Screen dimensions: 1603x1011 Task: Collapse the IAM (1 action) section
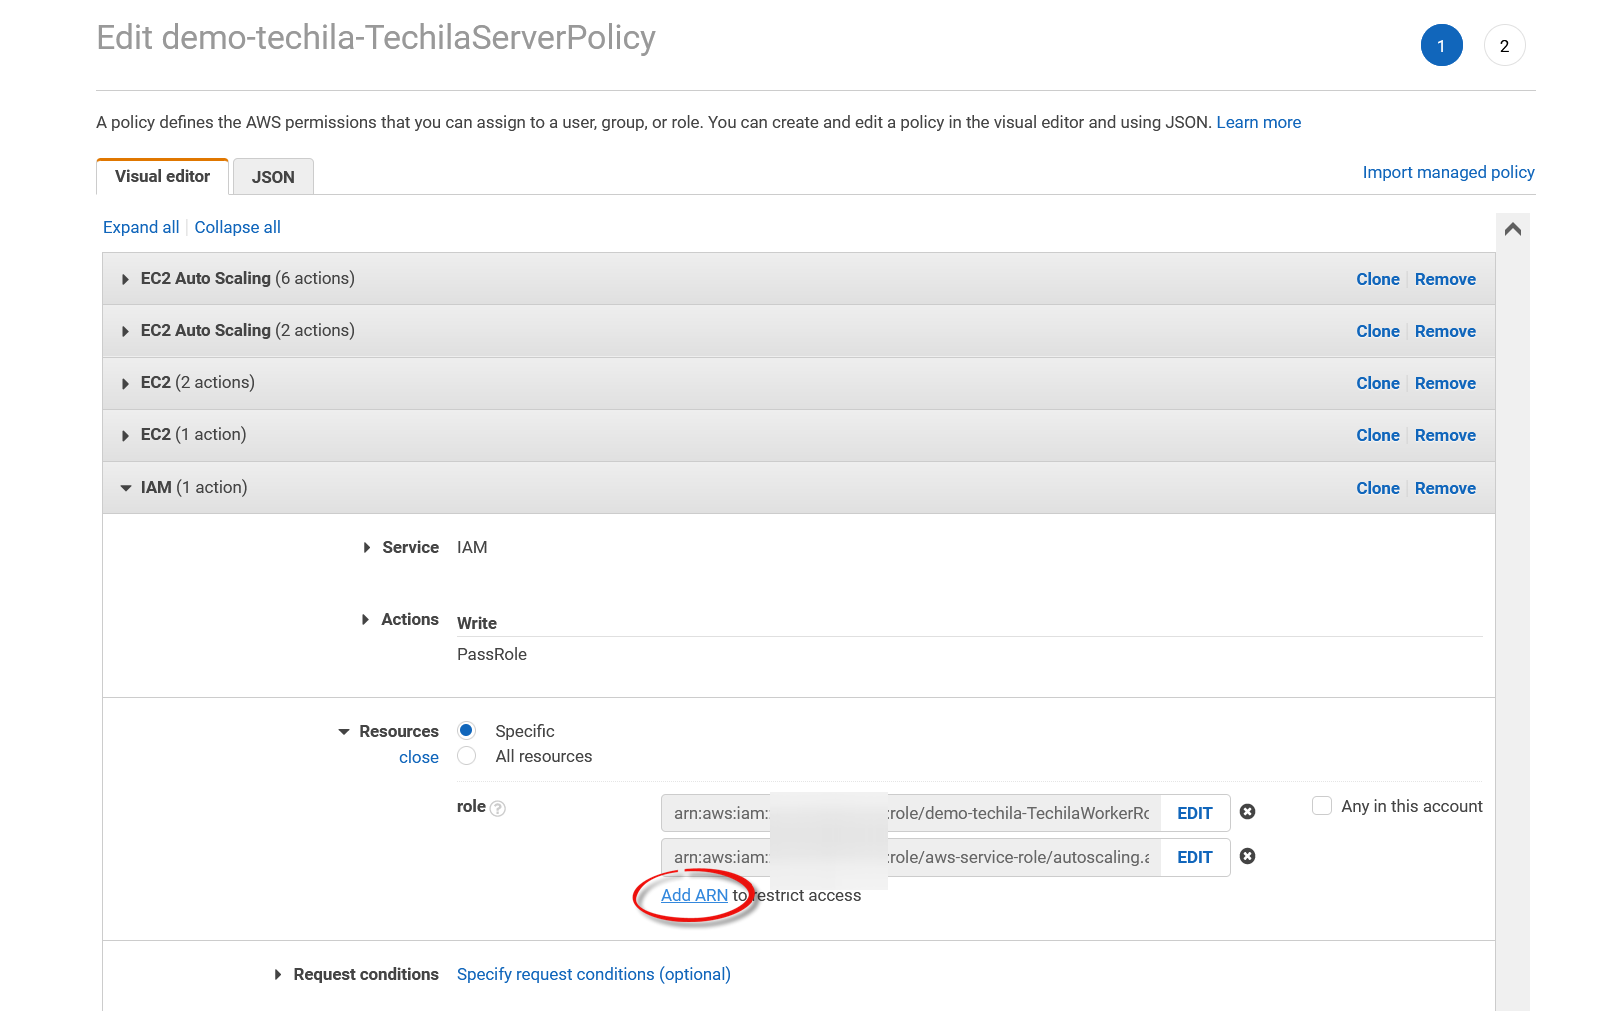click(x=125, y=488)
